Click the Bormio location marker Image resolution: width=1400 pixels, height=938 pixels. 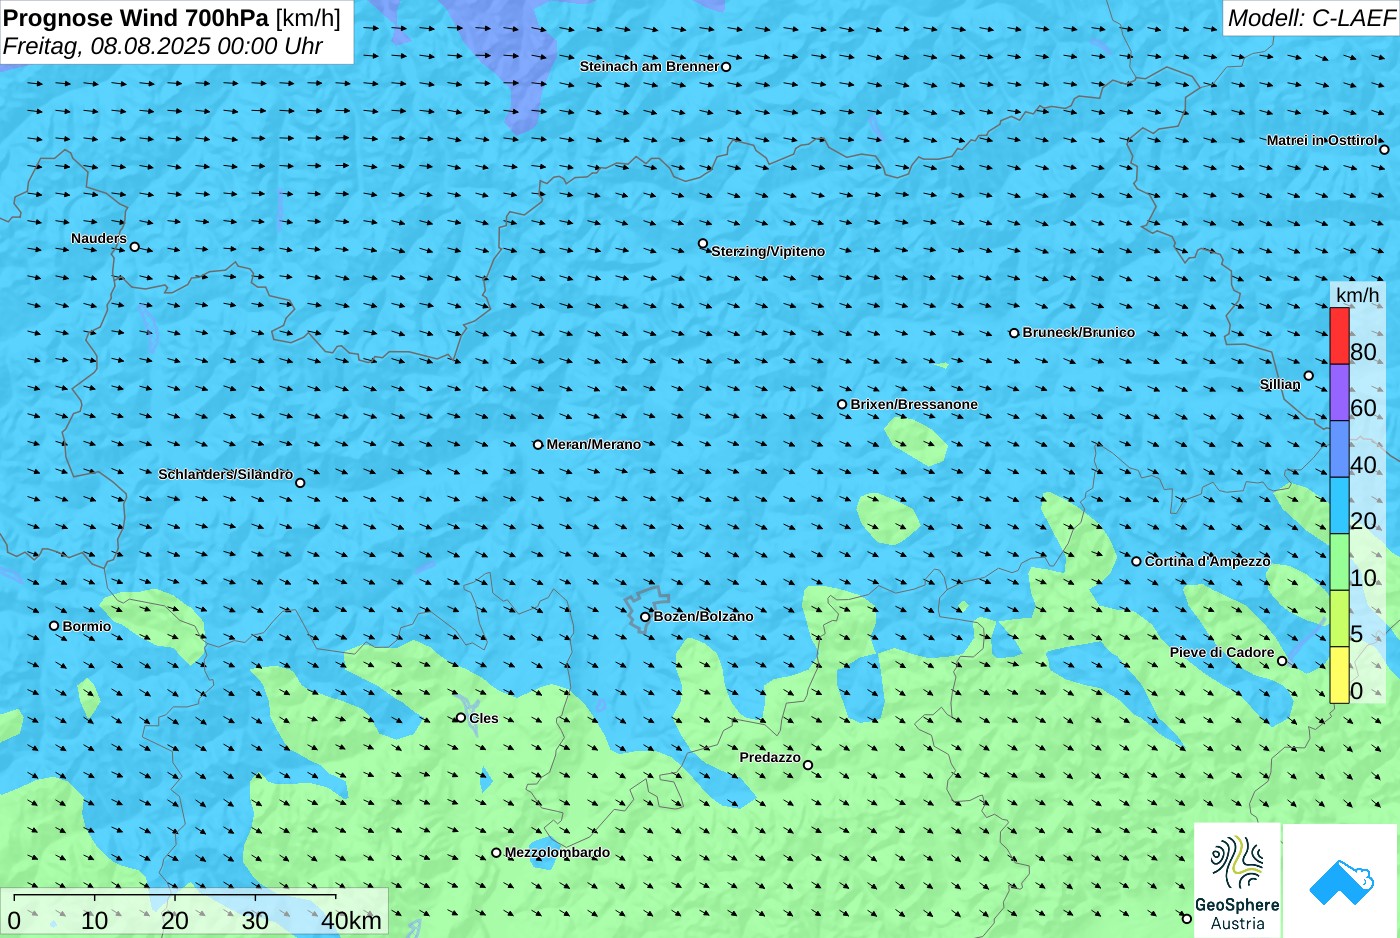(x=54, y=626)
